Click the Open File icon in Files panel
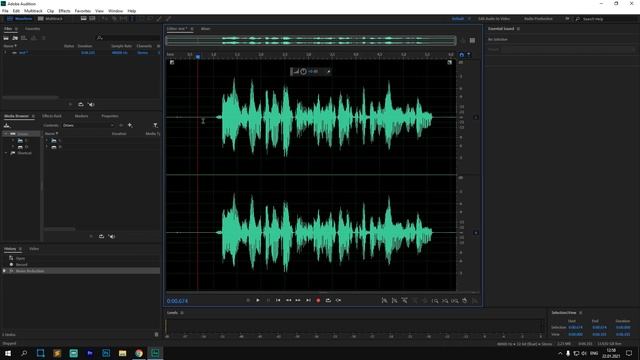This screenshot has height=360, width=640. click(6, 38)
